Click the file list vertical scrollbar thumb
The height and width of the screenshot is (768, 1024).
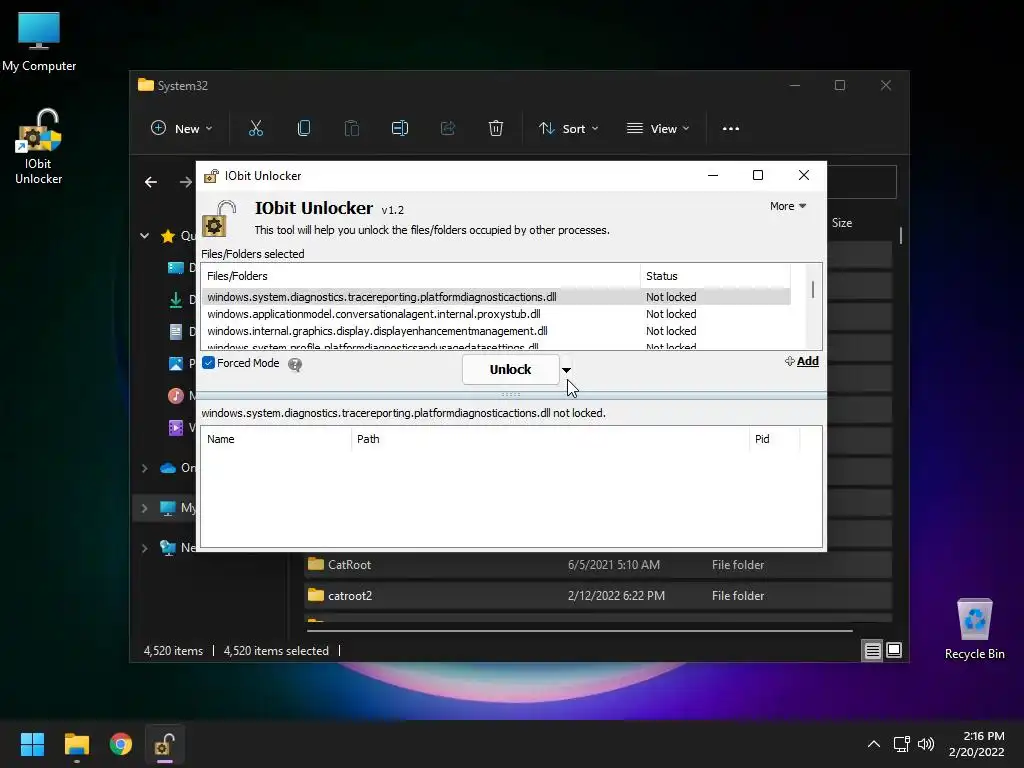click(x=813, y=289)
